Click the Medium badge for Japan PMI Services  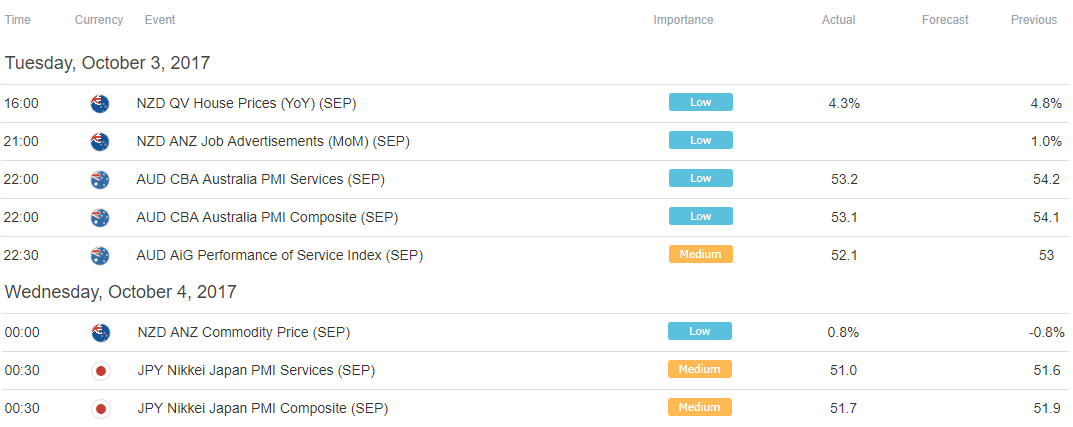click(699, 369)
